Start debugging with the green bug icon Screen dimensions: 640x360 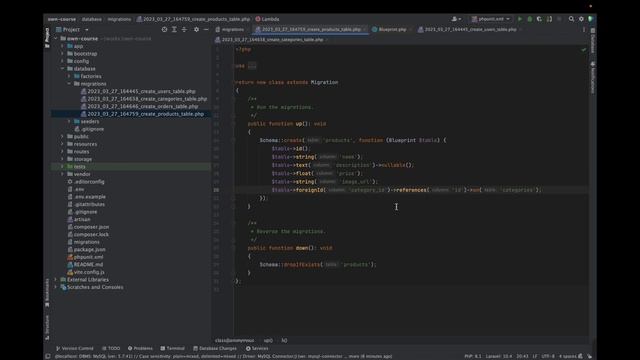(x=530, y=19)
